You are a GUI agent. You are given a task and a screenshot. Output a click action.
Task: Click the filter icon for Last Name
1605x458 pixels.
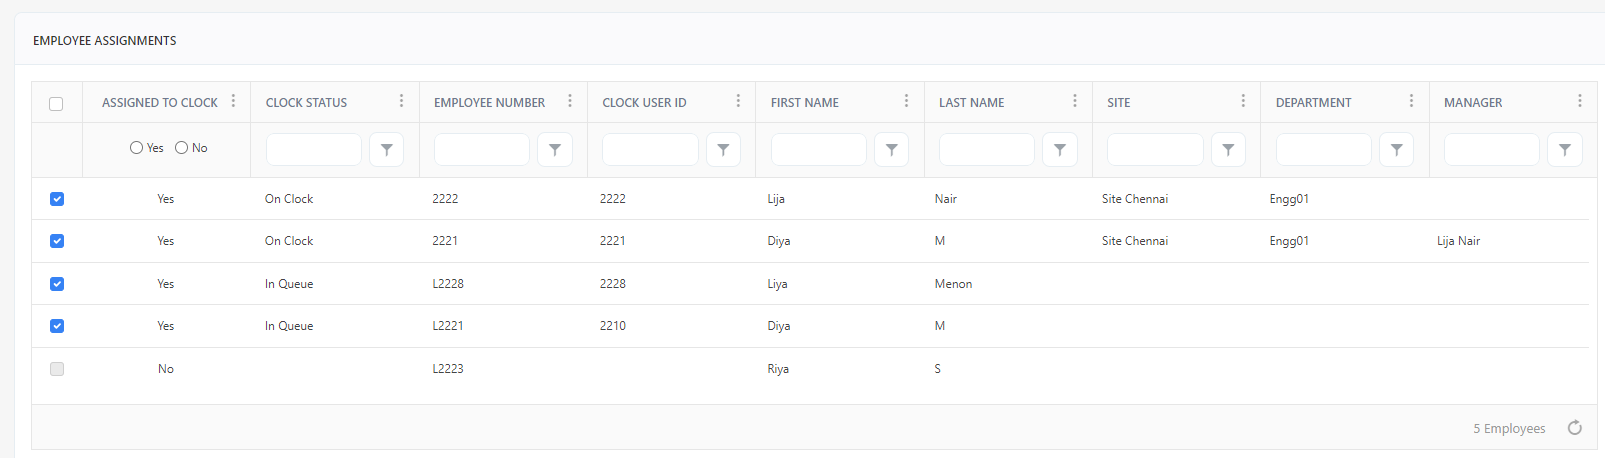tap(1059, 149)
